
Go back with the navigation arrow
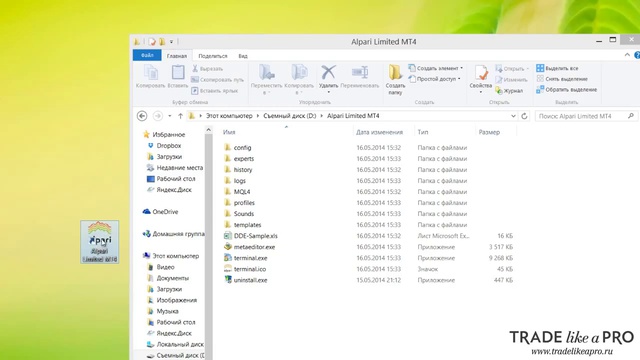[x=142, y=116]
